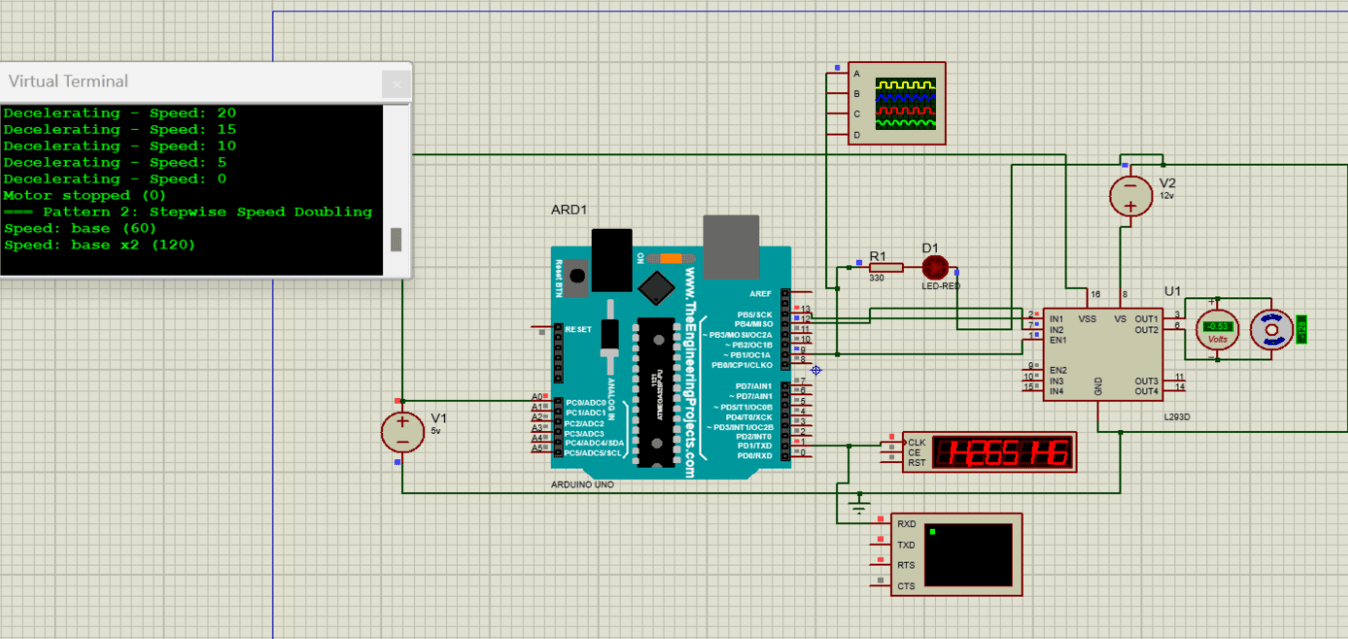Select the DC motor component
The image size is (1348, 639).
(1274, 330)
